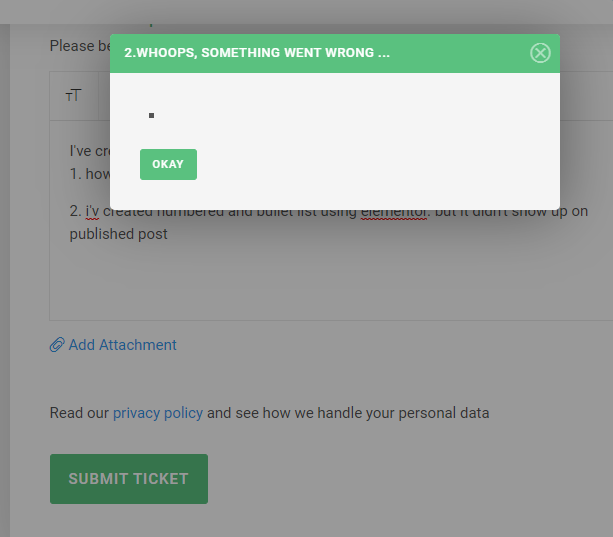613x537 pixels.
Task: Click empty toolbar area beside the text size icon
Action: pos(104,96)
